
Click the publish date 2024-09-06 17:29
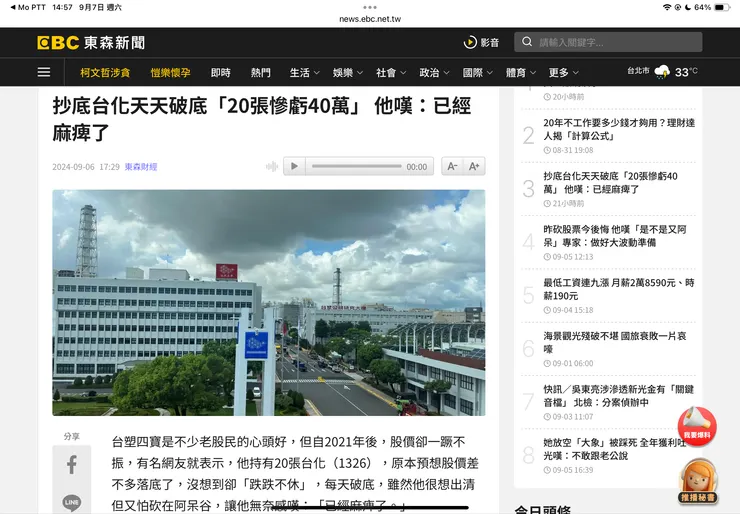[x=86, y=167]
